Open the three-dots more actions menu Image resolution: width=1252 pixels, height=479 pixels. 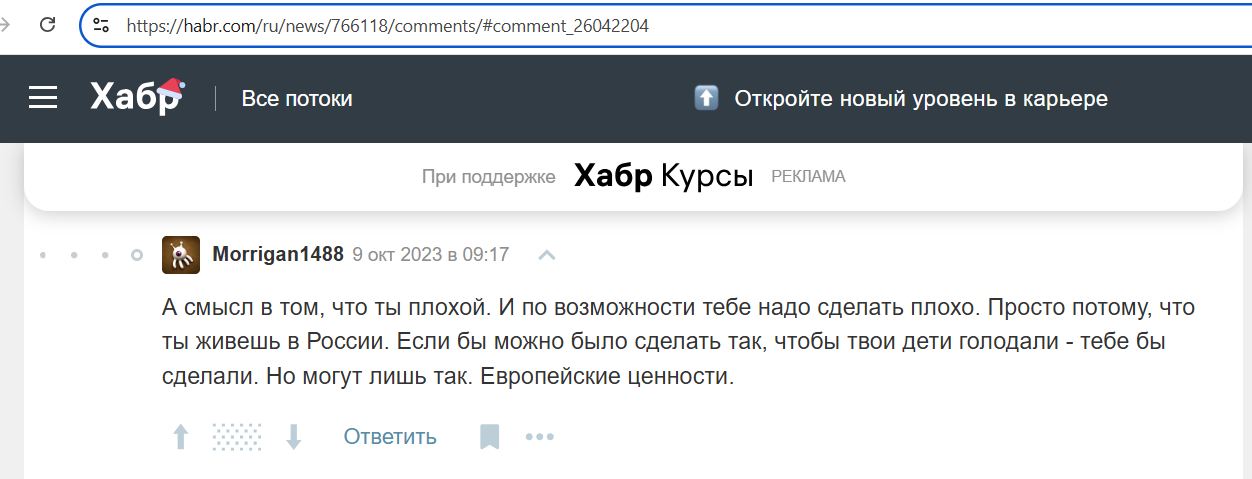coord(539,437)
